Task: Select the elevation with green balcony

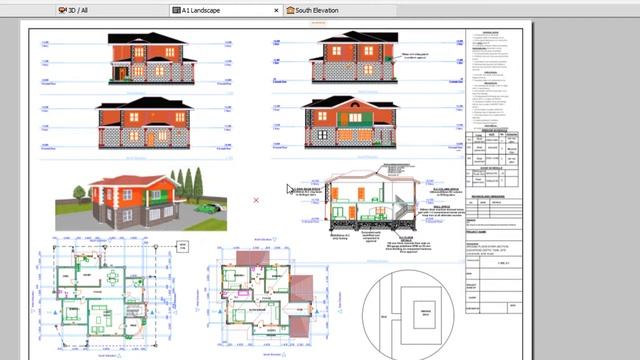Action: [x=350, y=122]
